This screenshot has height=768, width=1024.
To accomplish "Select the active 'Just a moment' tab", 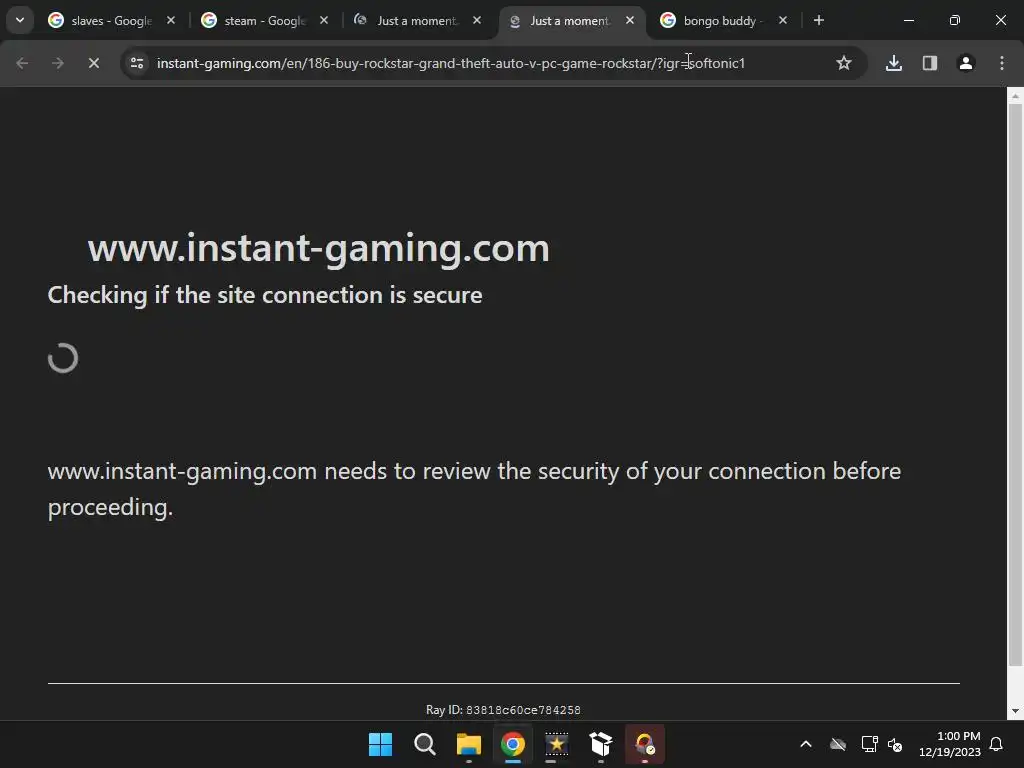I will [569, 21].
